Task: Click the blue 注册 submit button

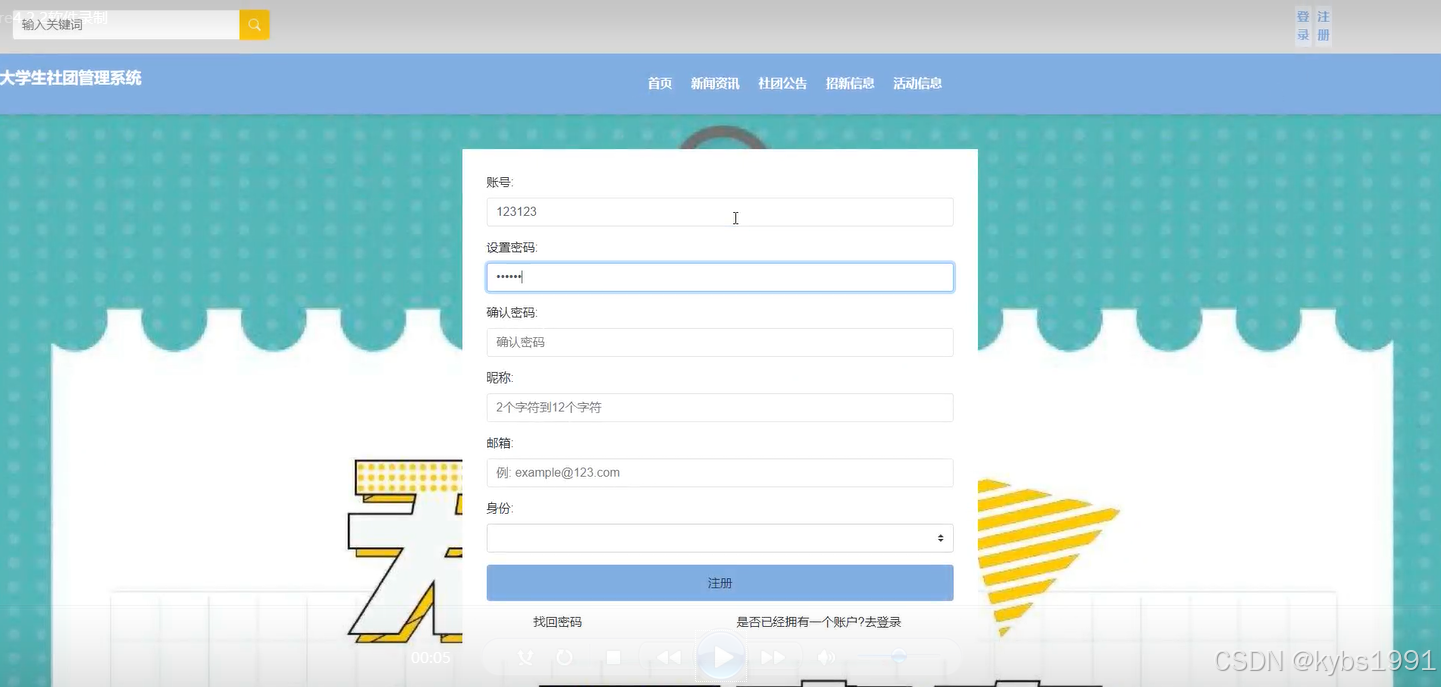Action: (720, 583)
